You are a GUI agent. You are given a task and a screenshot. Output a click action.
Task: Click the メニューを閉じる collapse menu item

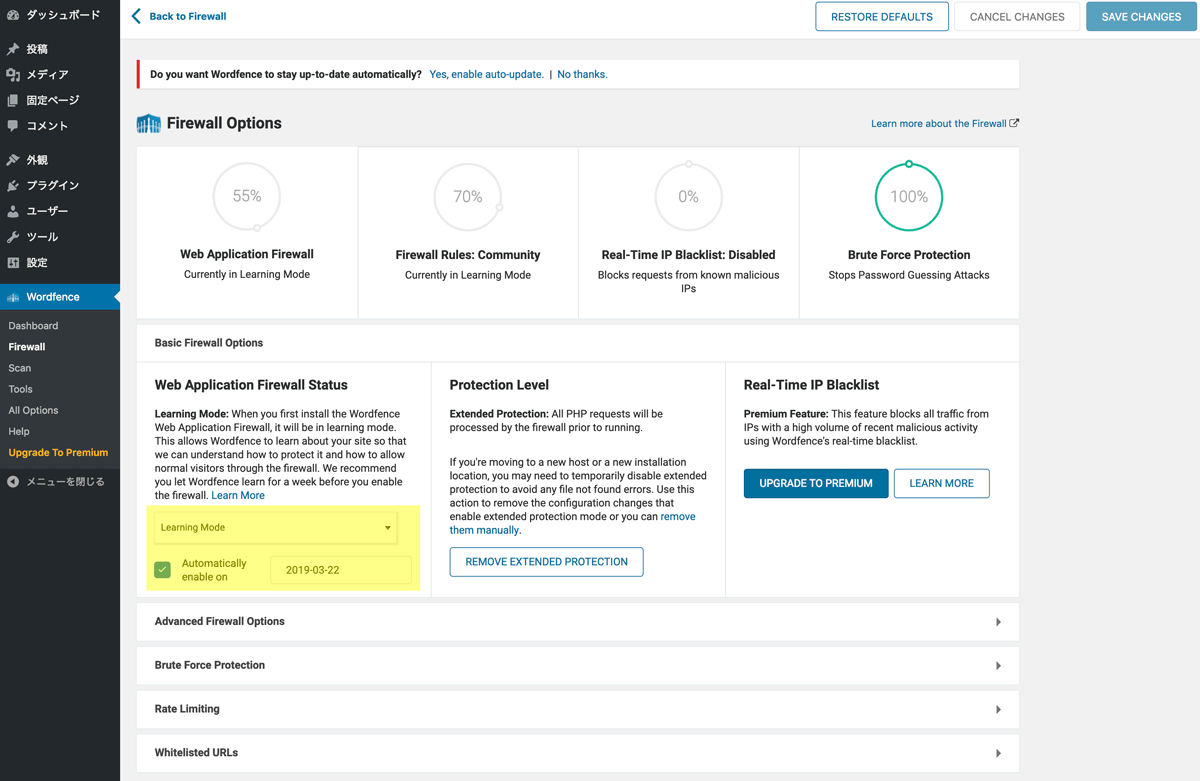pos(60,482)
